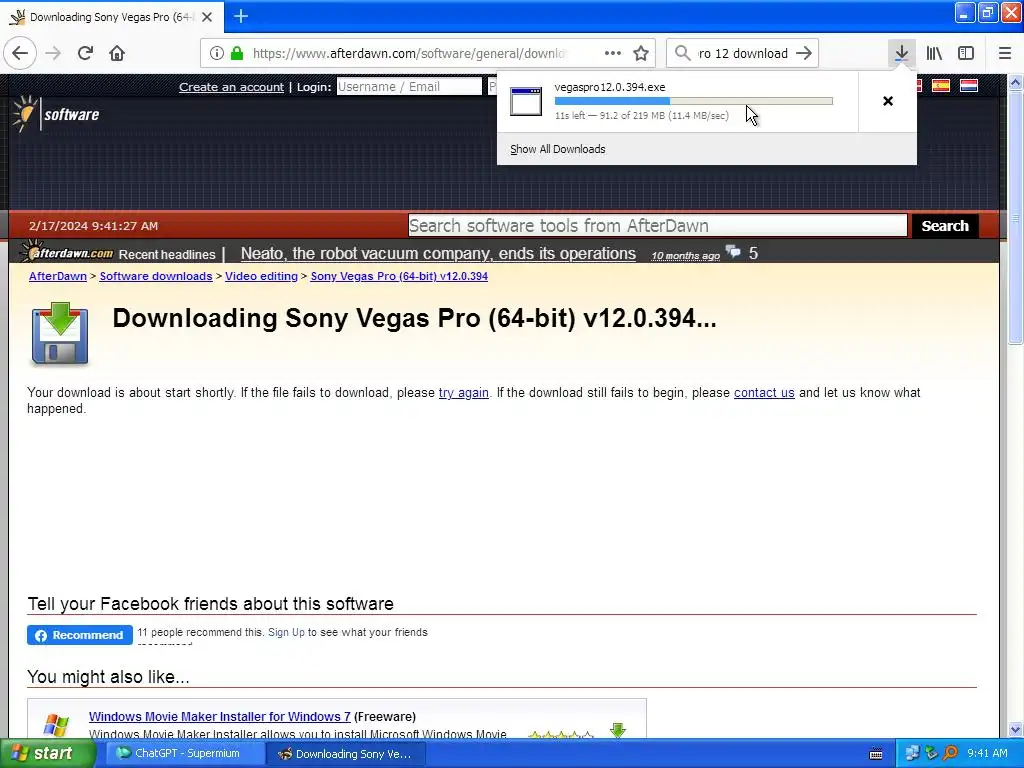Click the search magnifier icon in search box
This screenshot has height=768, width=1024.
[682, 53]
